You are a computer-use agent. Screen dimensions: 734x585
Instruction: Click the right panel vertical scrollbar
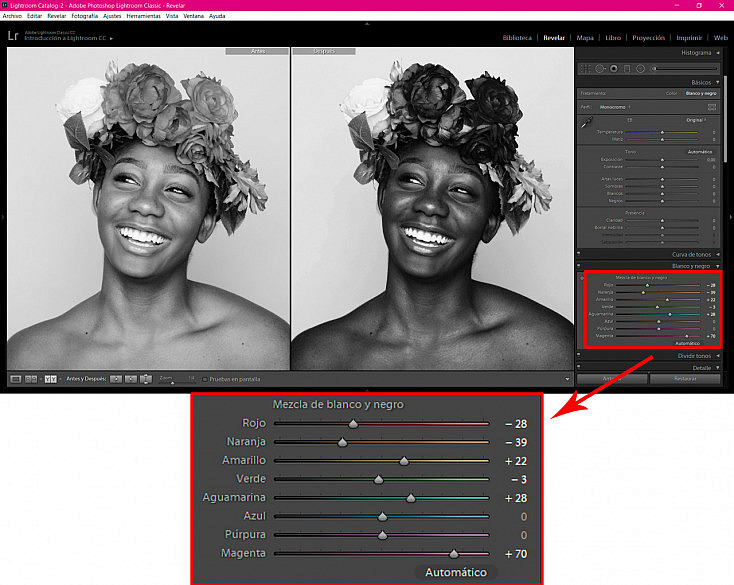[725, 119]
